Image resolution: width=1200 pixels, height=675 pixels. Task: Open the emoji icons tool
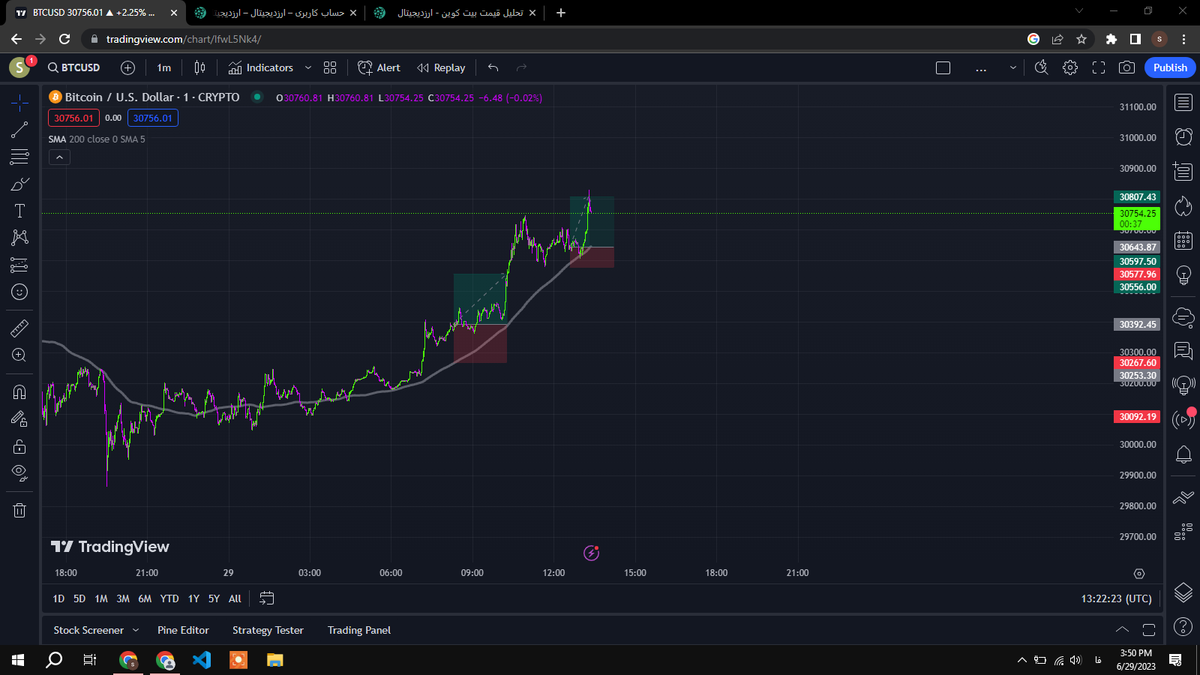point(19,292)
